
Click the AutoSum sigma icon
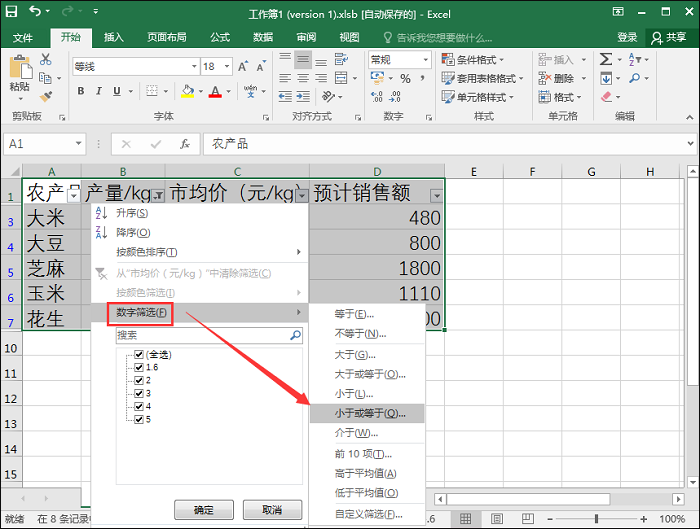[x=606, y=59]
